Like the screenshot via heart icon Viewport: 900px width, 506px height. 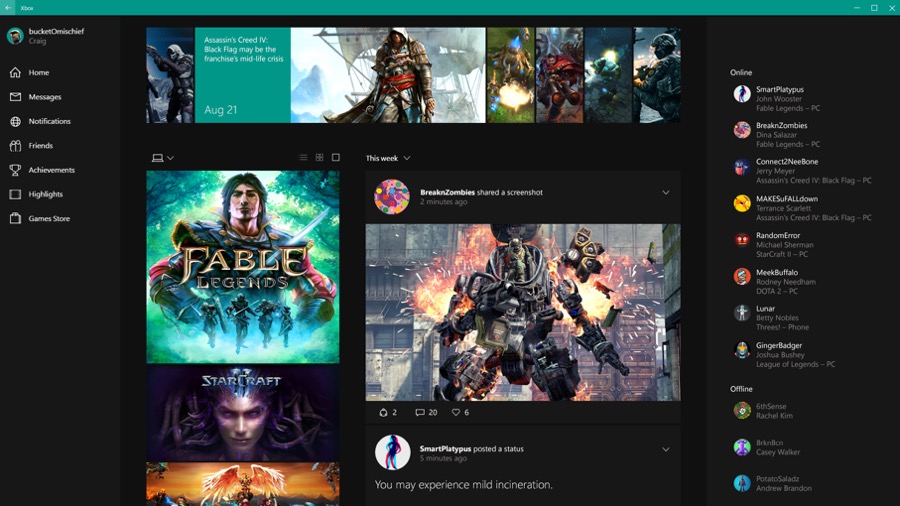pos(456,412)
